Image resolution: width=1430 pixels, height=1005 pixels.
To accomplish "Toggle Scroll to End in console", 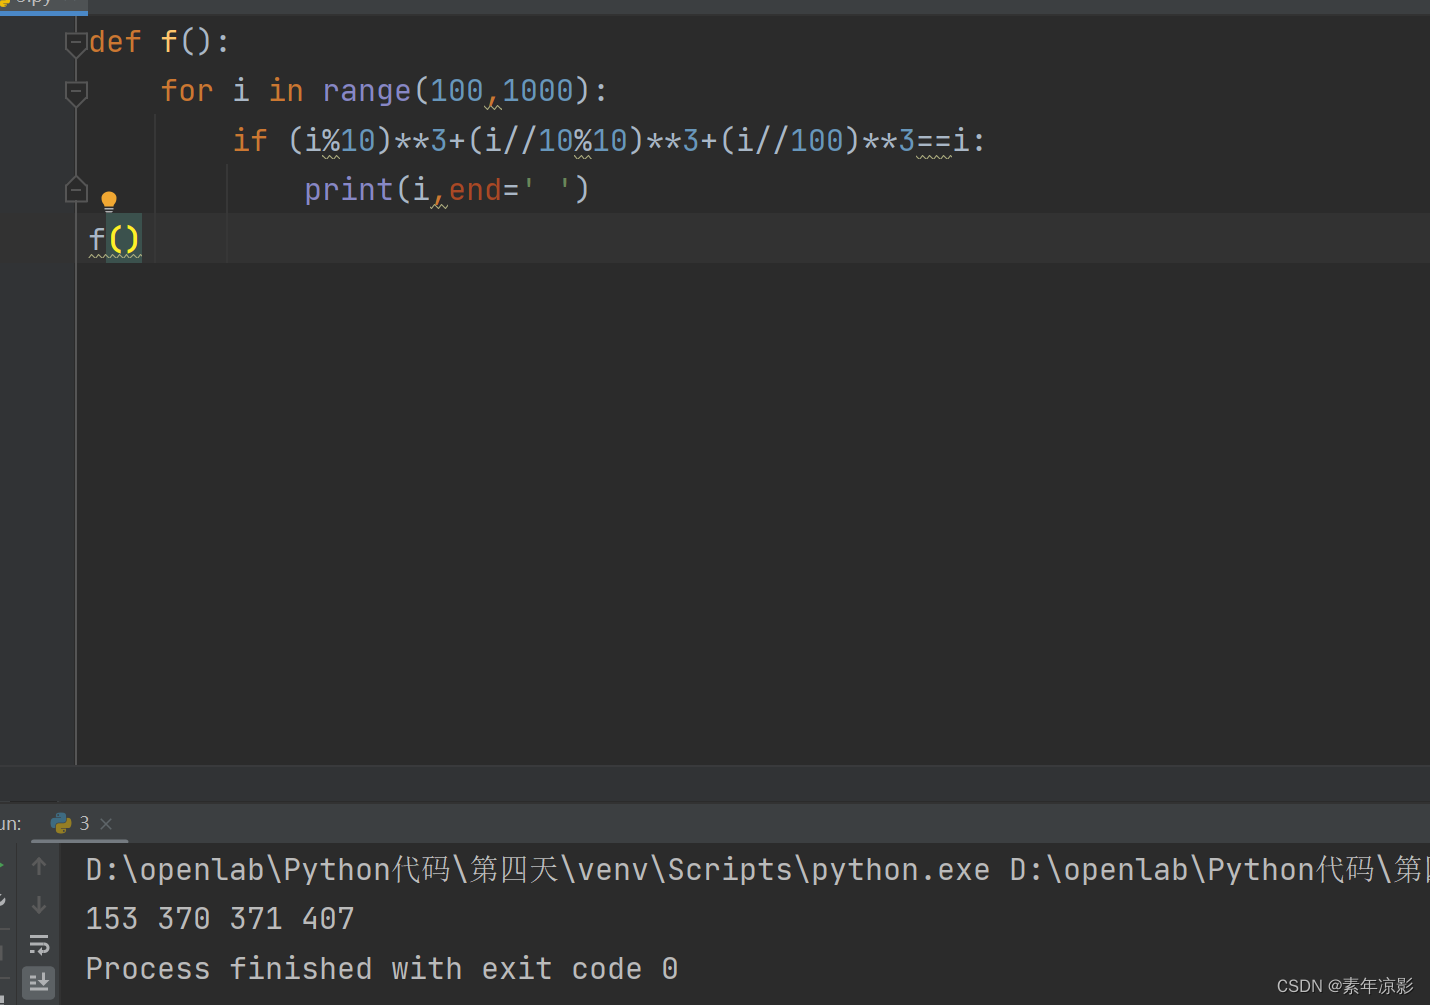I will 39,982.
